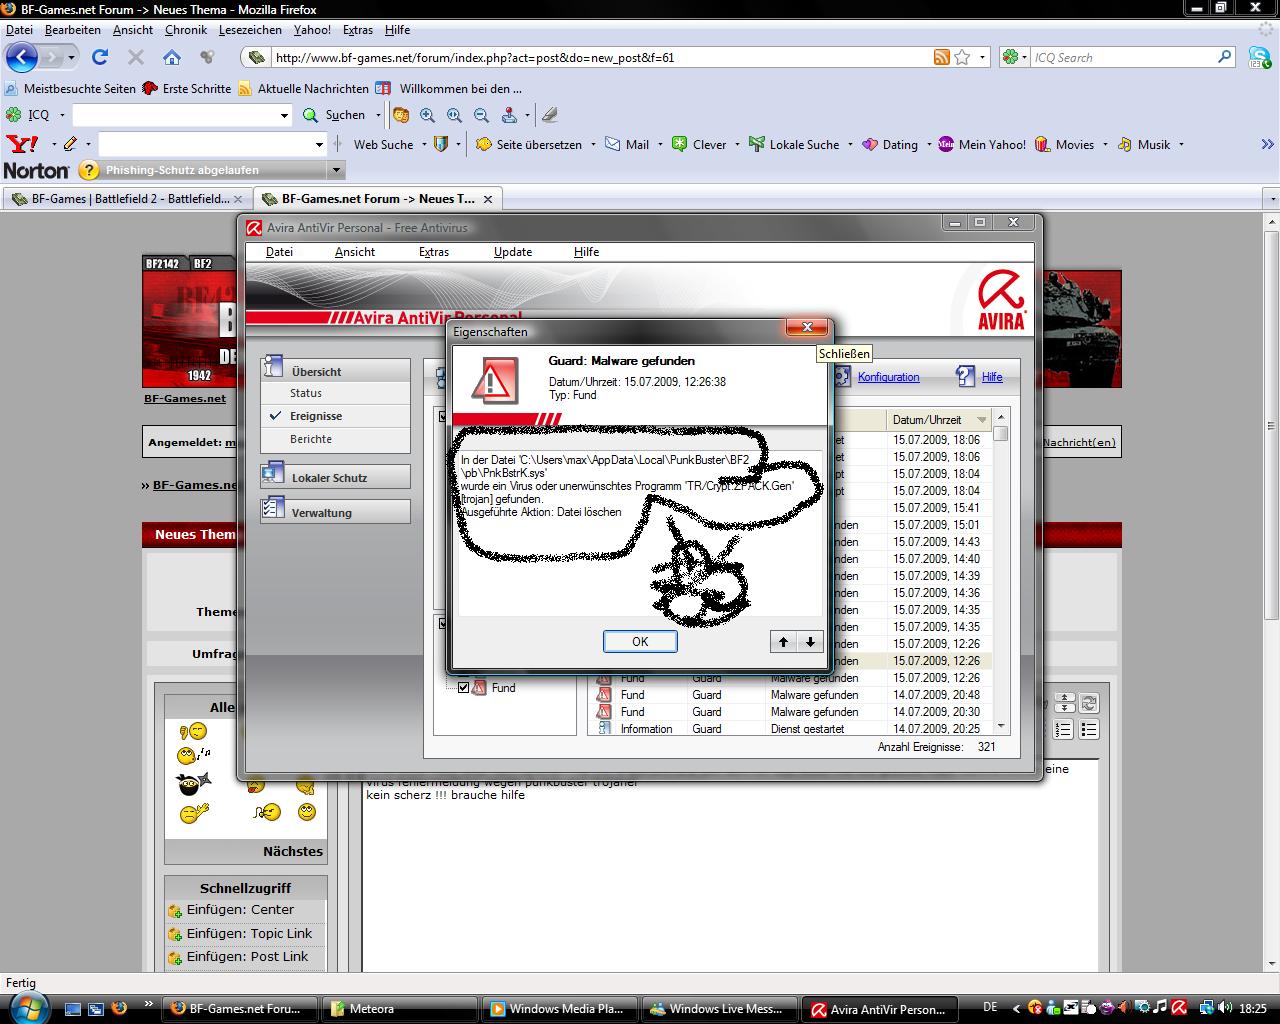1280x1024 pixels.
Task: Click the stop loading X icon
Action: click(136, 57)
